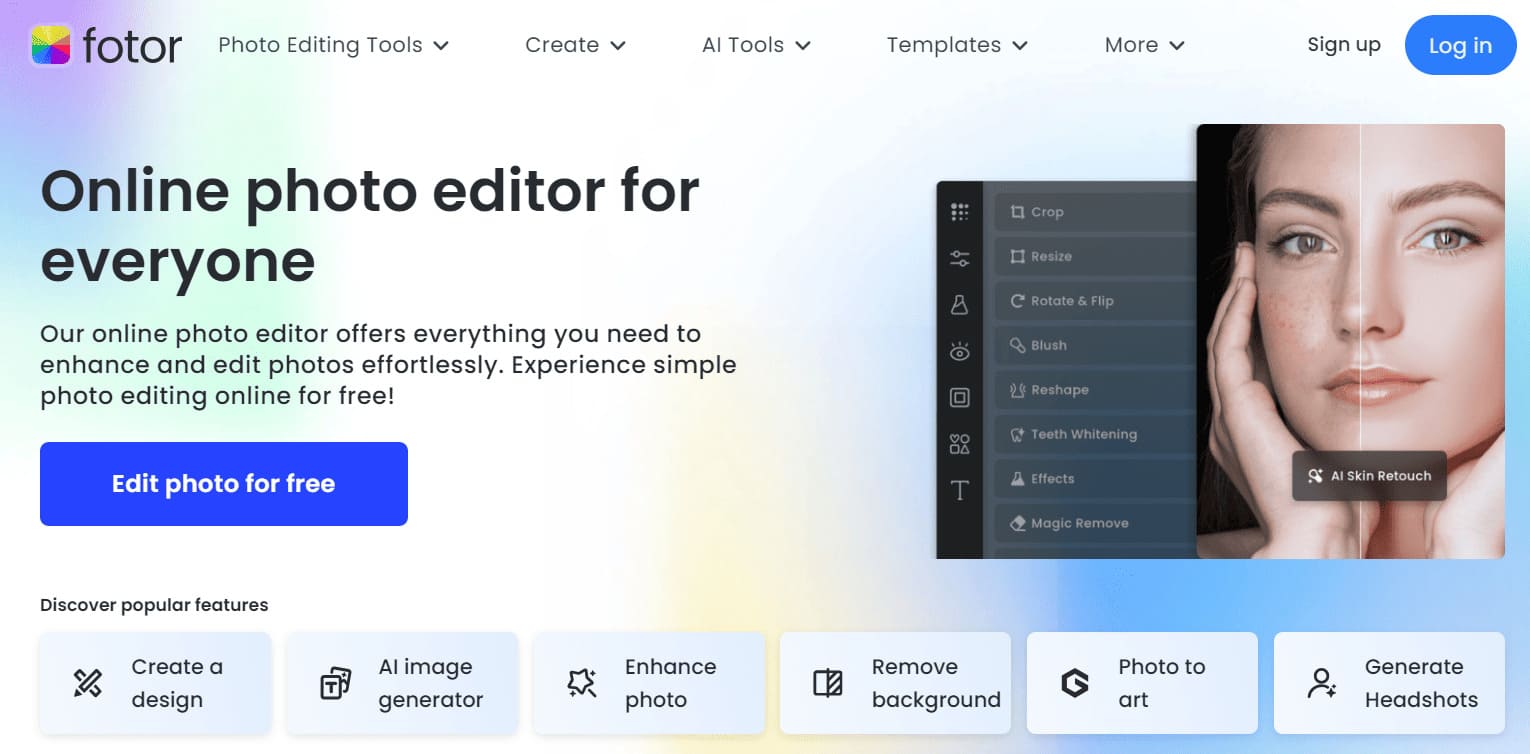Select the Text tool icon in editor sidebar

click(960, 490)
